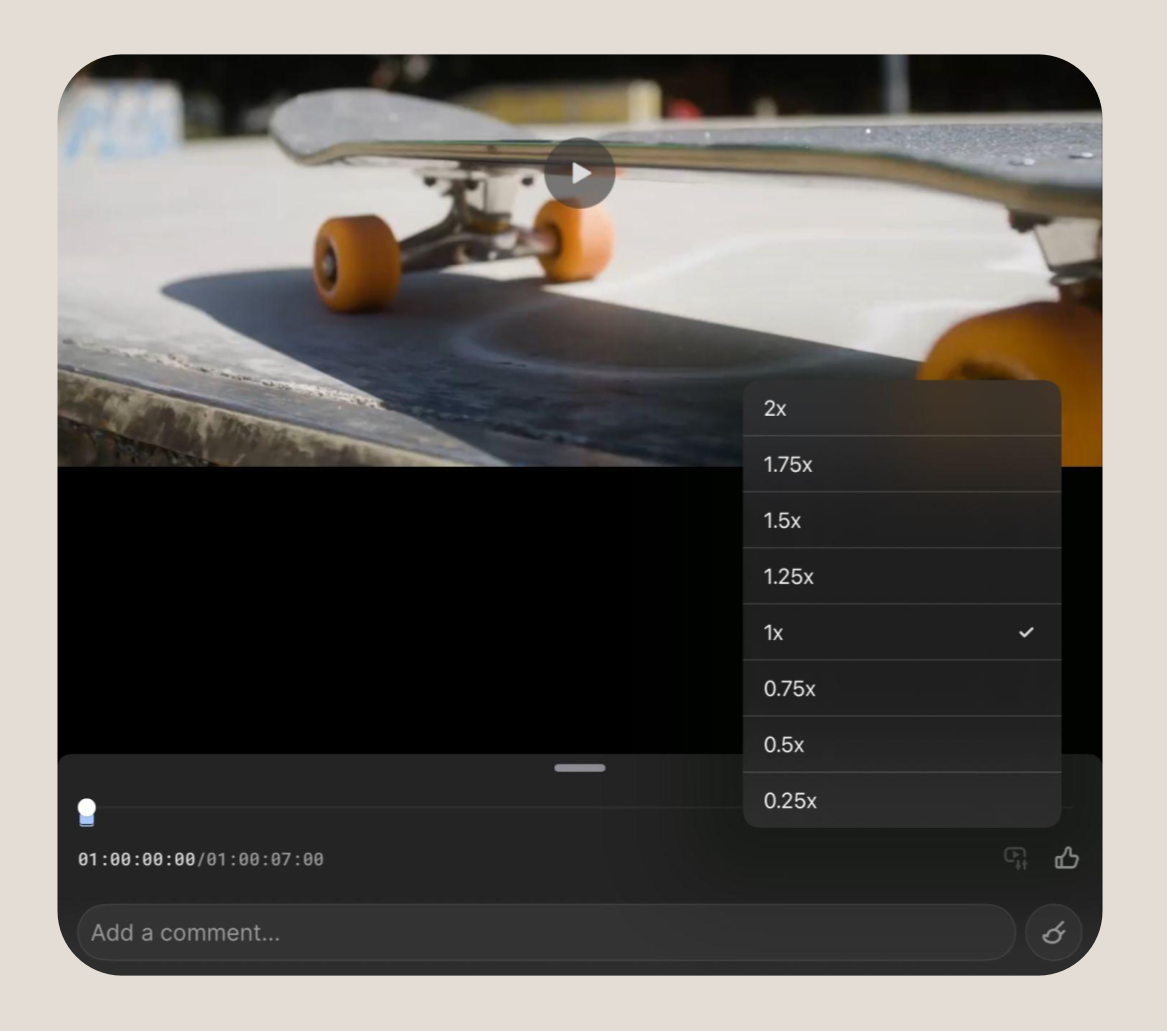Activate the drawing annotation brush icon
The width and height of the screenshot is (1167, 1031).
[1053, 933]
